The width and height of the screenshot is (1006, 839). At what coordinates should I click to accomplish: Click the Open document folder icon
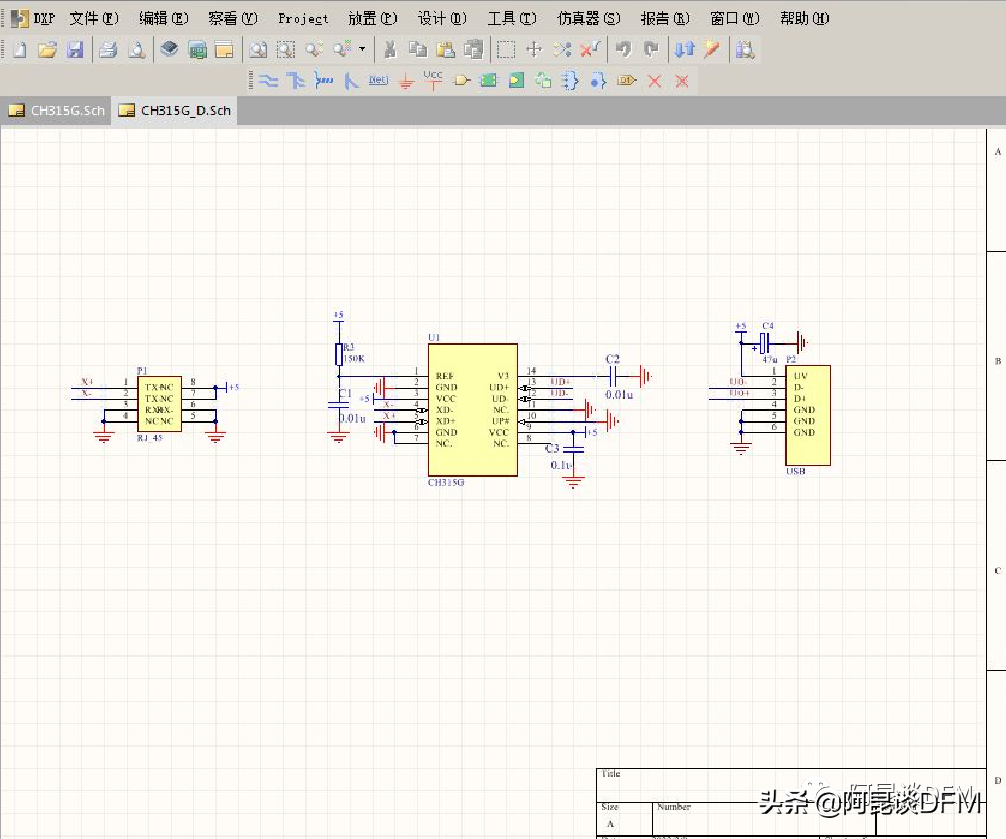click(x=46, y=49)
